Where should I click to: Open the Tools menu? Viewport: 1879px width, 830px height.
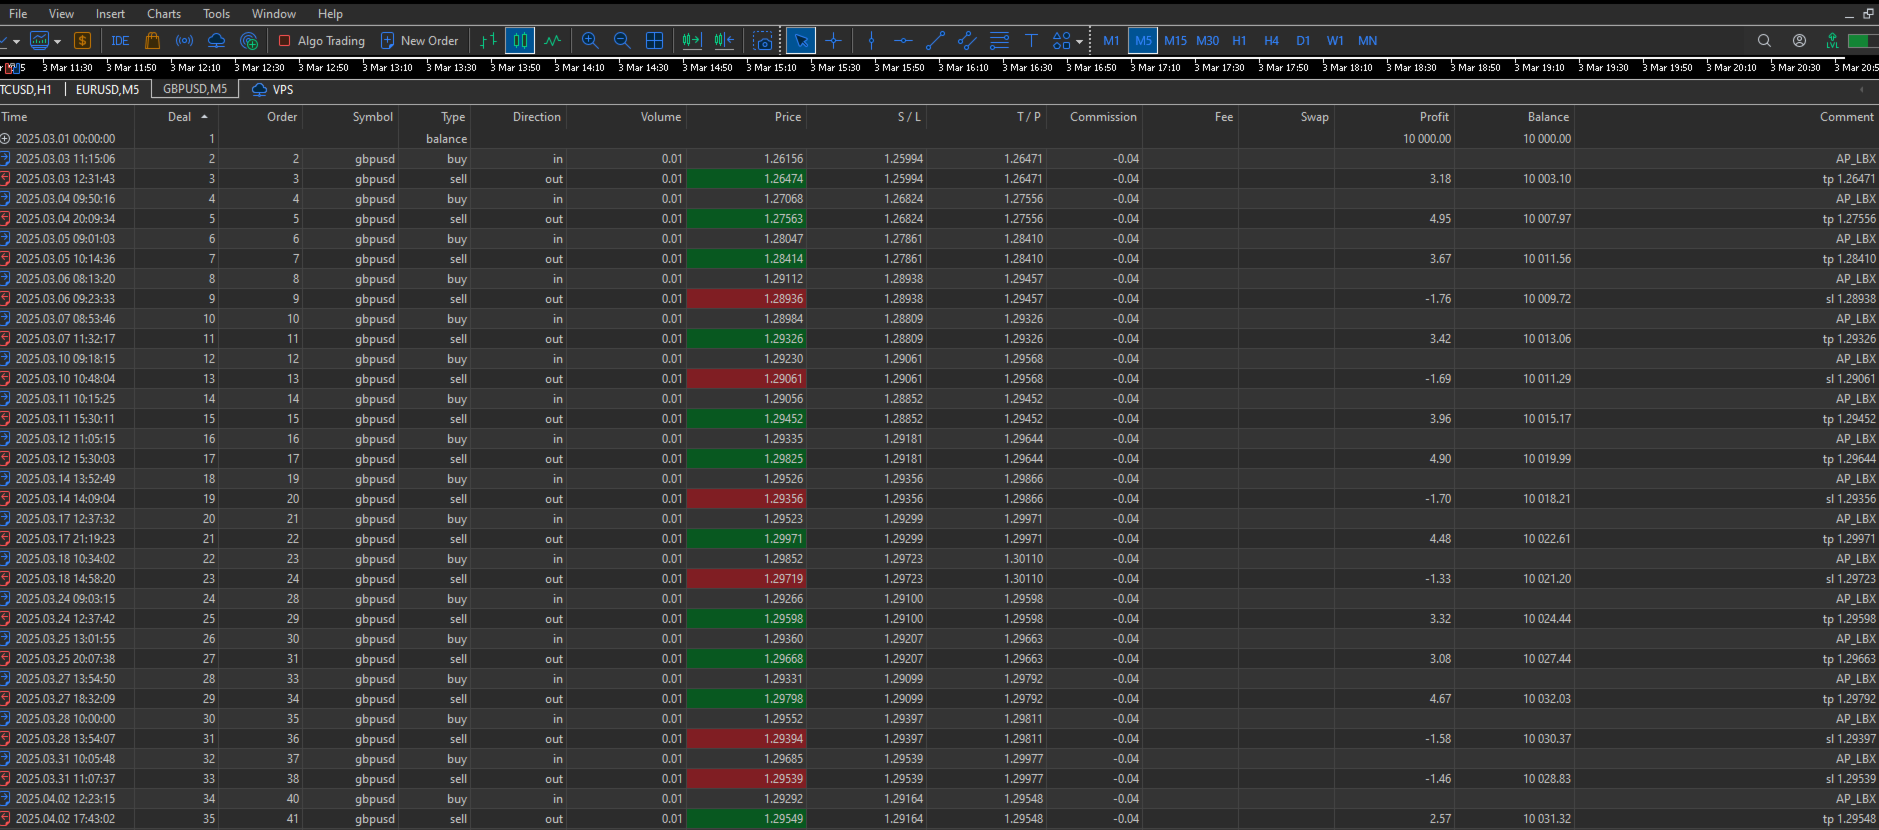click(216, 14)
